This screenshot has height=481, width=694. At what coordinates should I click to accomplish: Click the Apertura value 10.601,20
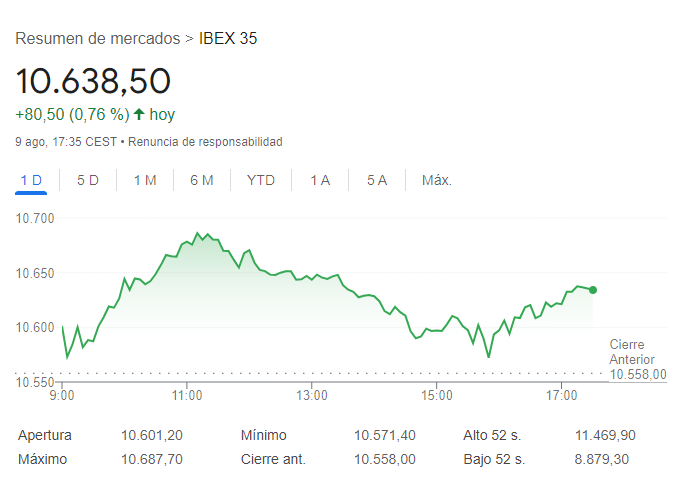point(152,435)
